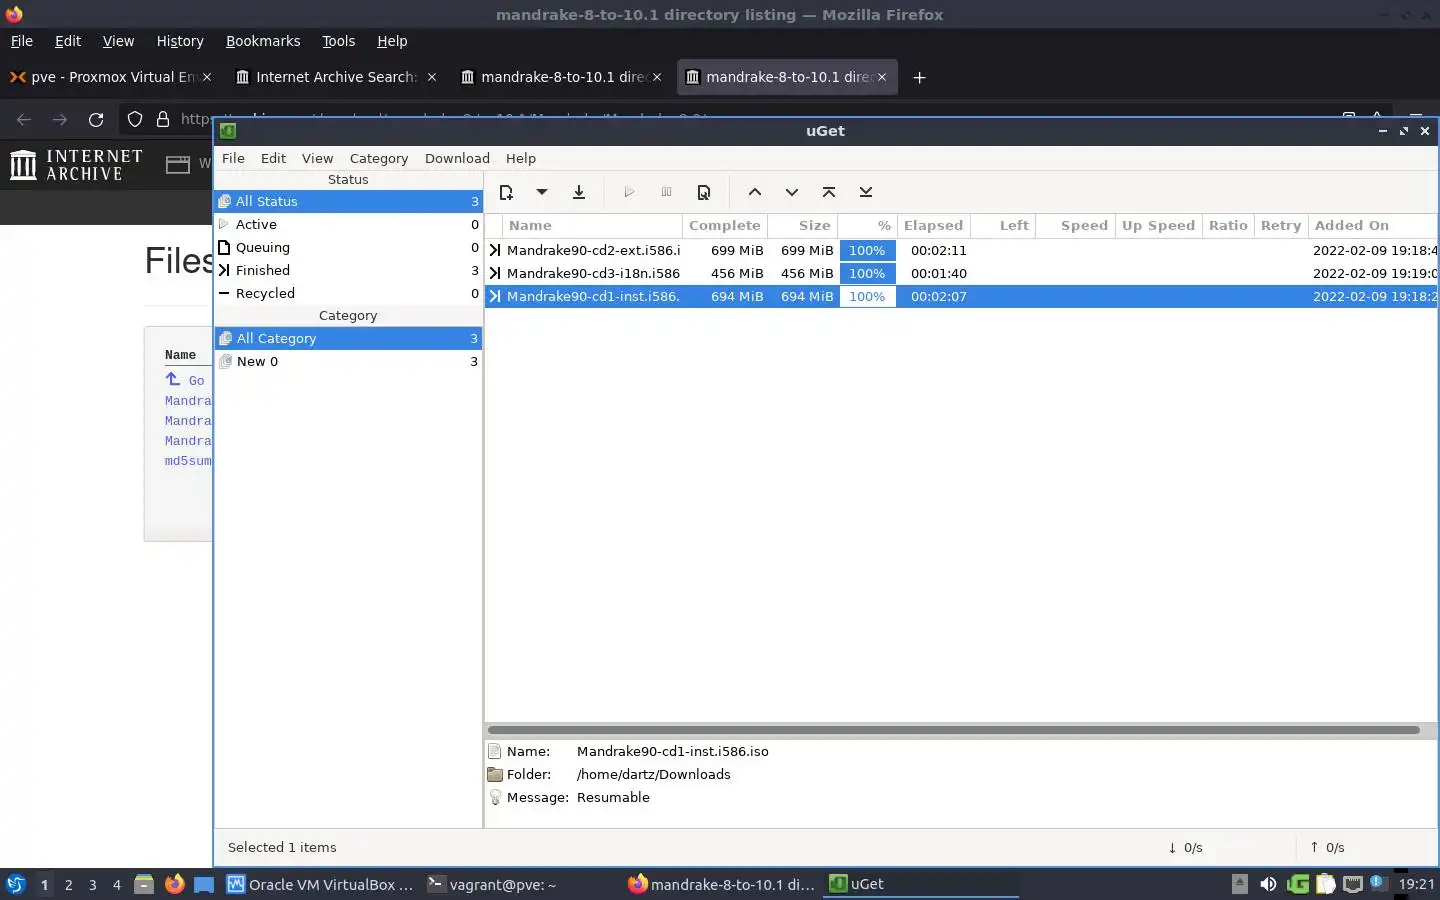This screenshot has width=1440, height=900.
Task: Click the download Properties toolbar icon
Action: (x=704, y=192)
